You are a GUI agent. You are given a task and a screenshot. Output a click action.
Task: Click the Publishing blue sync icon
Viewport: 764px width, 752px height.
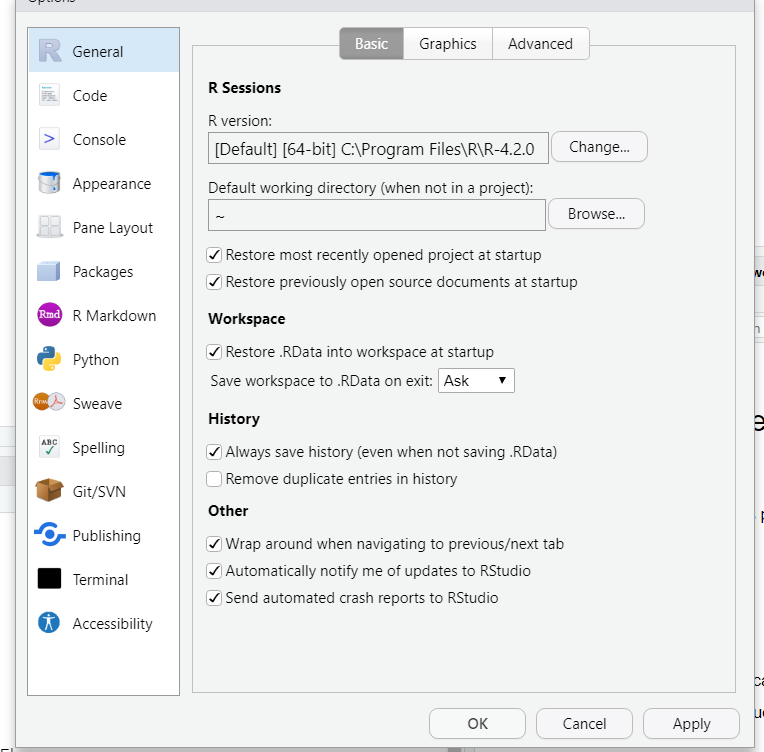tap(50, 535)
